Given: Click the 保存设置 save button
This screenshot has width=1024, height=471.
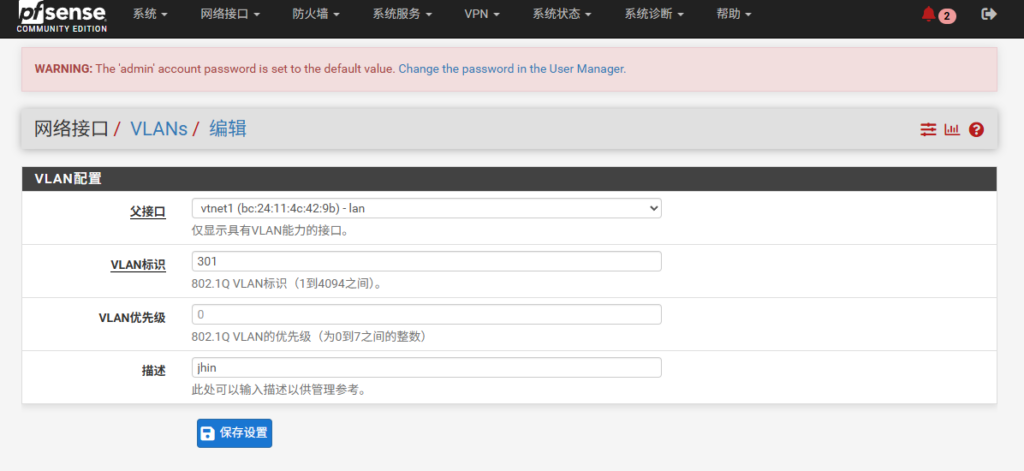Looking at the screenshot, I should pyautogui.click(x=234, y=433).
